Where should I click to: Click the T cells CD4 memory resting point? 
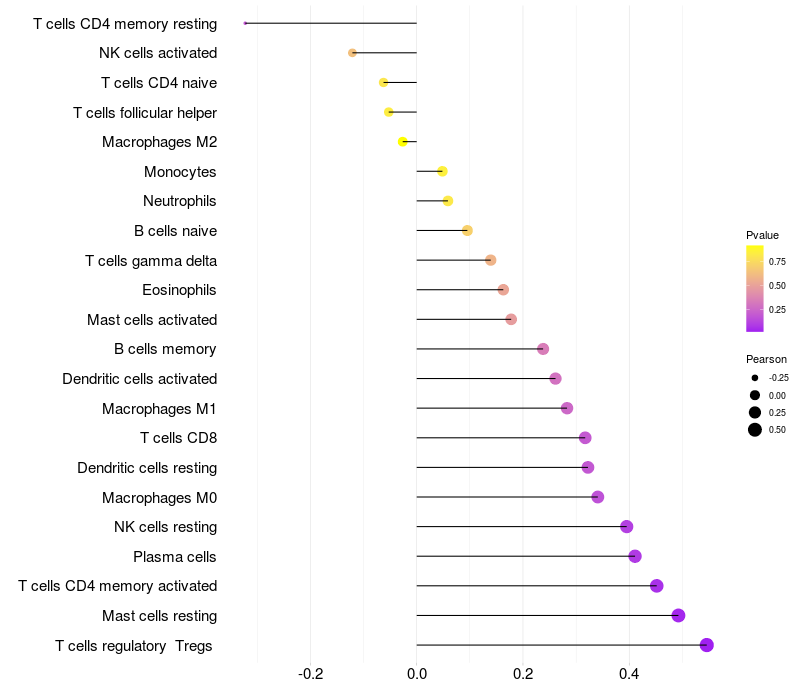pyautogui.click(x=245, y=23)
